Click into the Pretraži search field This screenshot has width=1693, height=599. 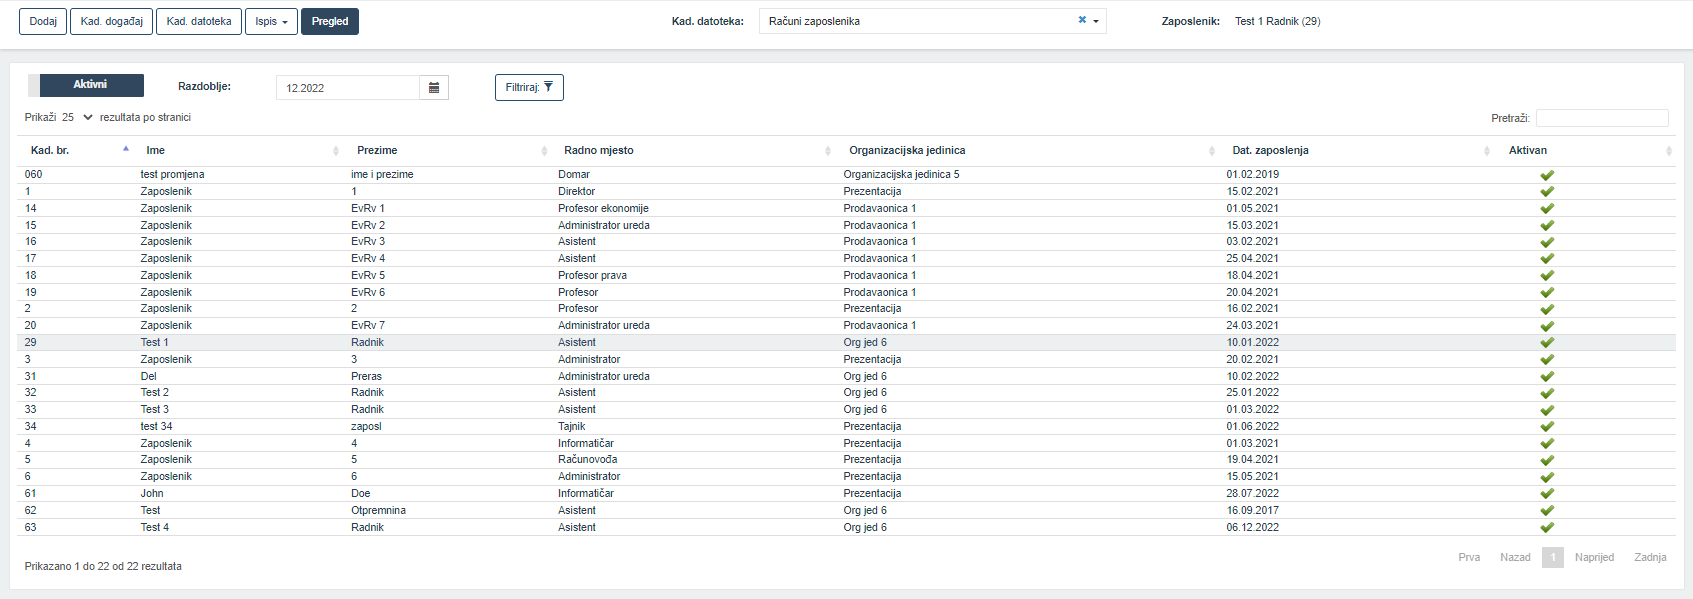(1602, 118)
